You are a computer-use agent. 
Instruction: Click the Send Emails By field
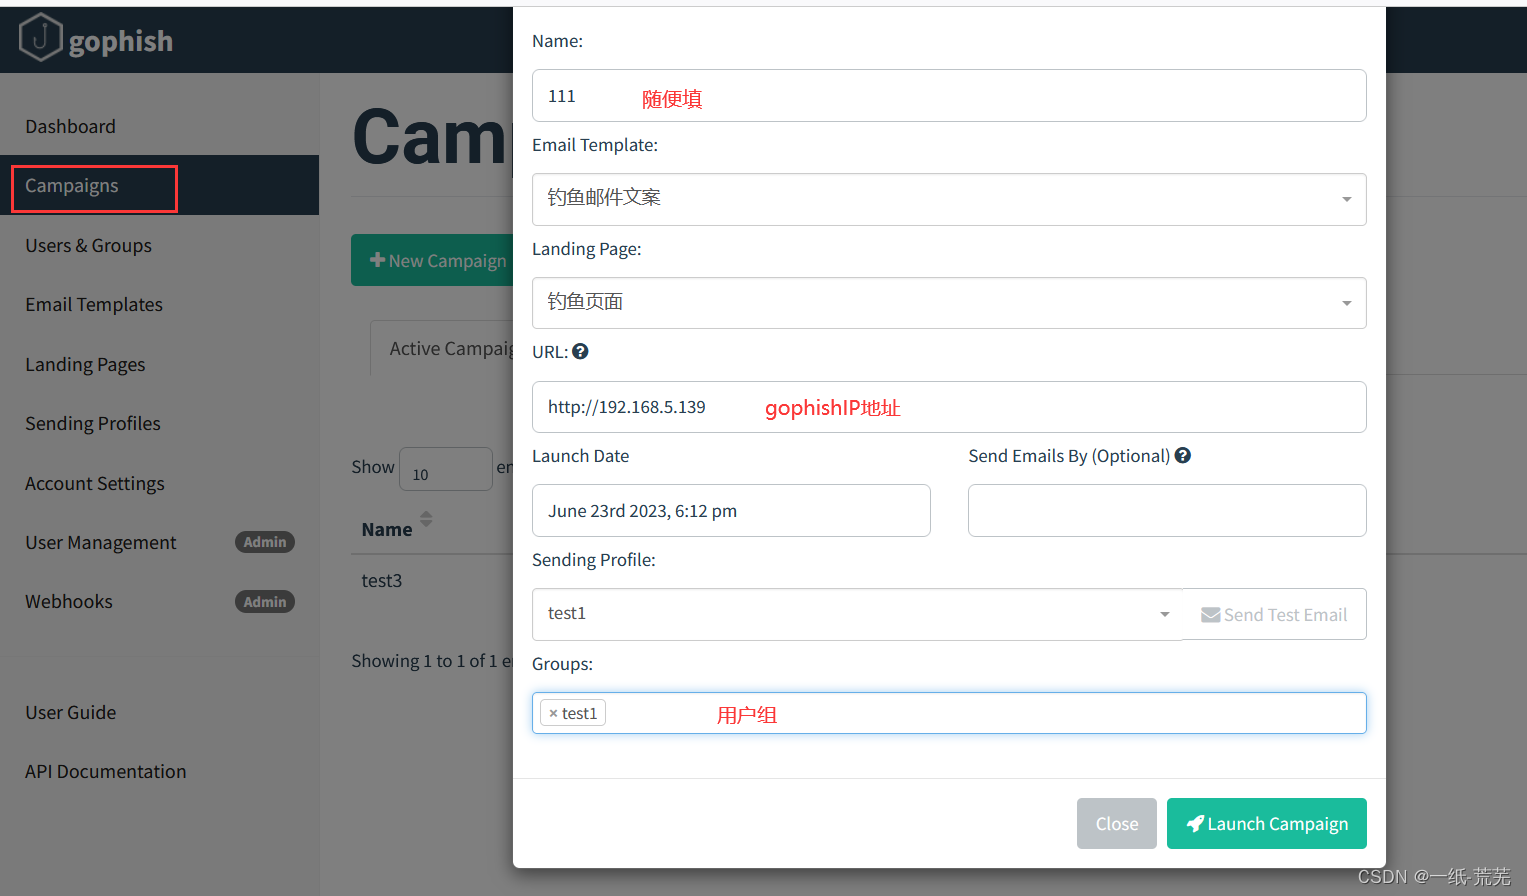1167,511
